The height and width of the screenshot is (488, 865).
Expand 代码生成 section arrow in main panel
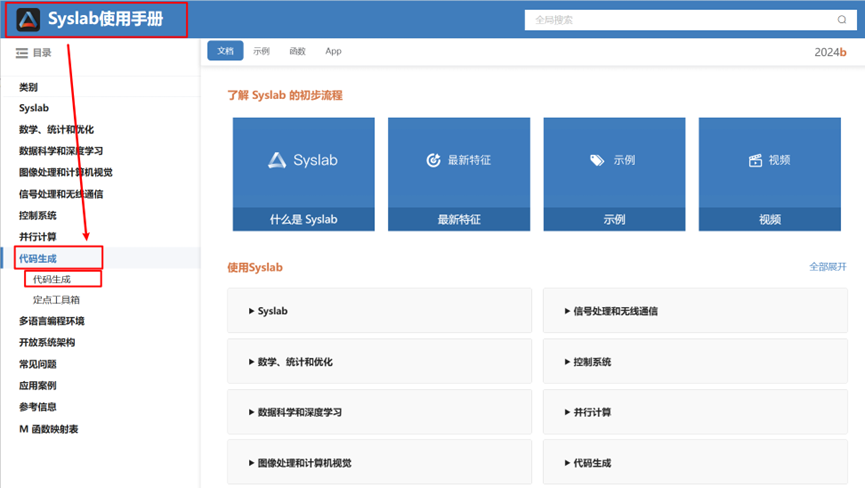tap(567, 463)
